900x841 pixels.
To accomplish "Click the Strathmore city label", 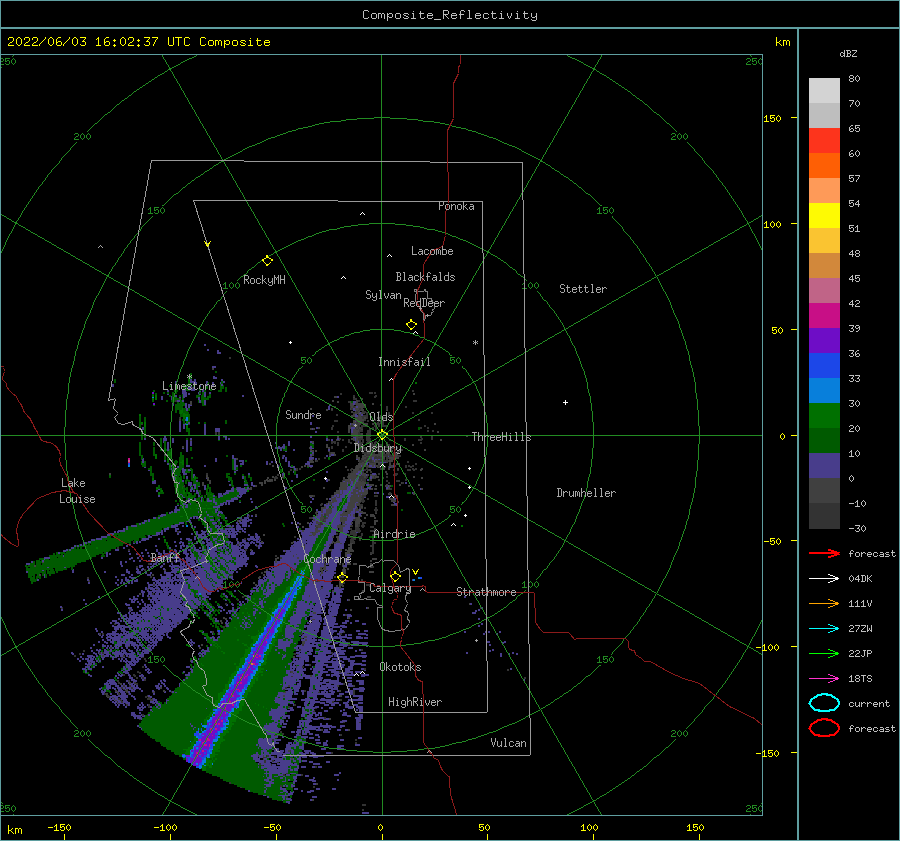I will pyautogui.click(x=486, y=592).
